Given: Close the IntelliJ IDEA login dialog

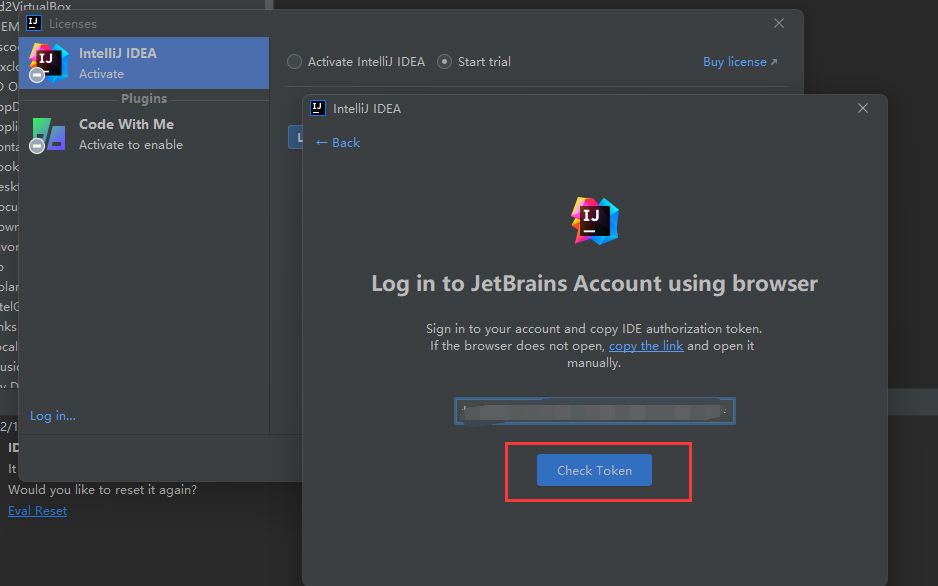Looking at the screenshot, I should pyautogui.click(x=863, y=108).
